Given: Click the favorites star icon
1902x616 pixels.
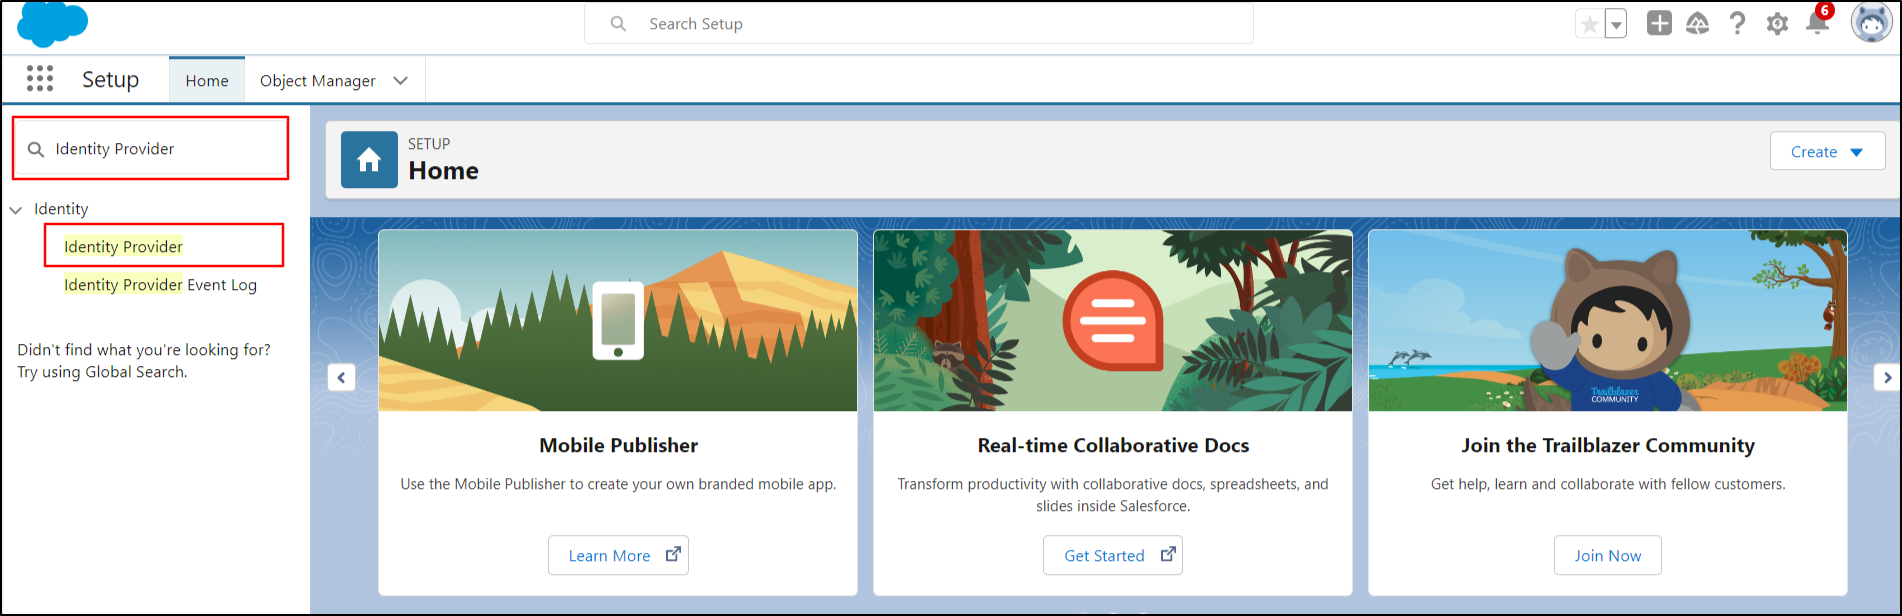Looking at the screenshot, I should [1589, 24].
